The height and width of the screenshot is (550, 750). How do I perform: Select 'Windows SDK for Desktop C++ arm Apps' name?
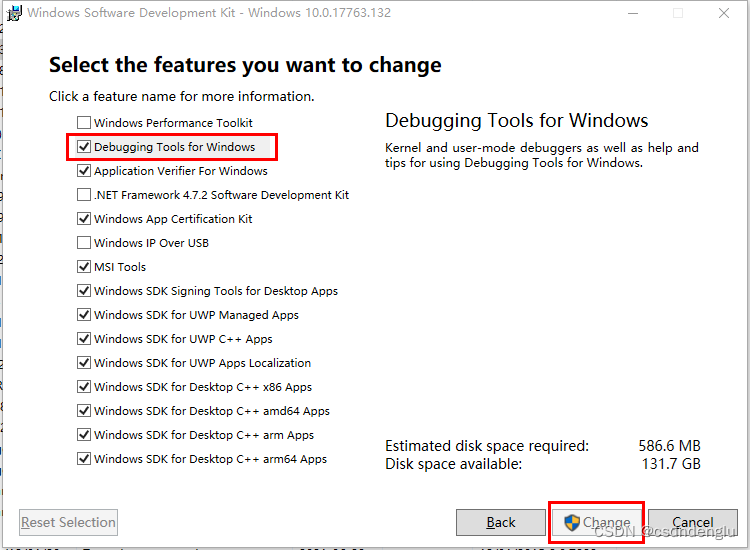pos(204,435)
